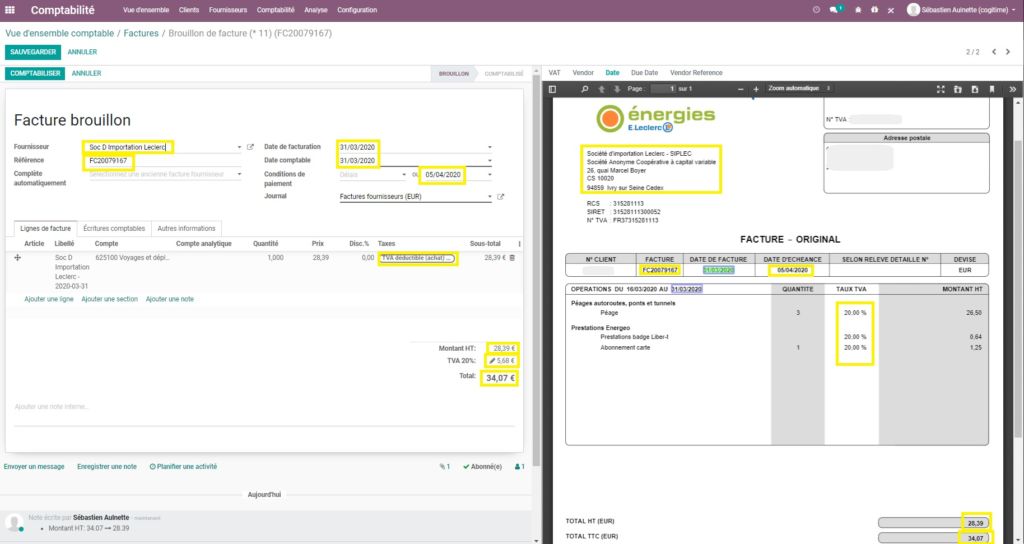Click SAUVEGARDER button
The height and width of the screenshot is (544, 1024).
click(33, 52)
